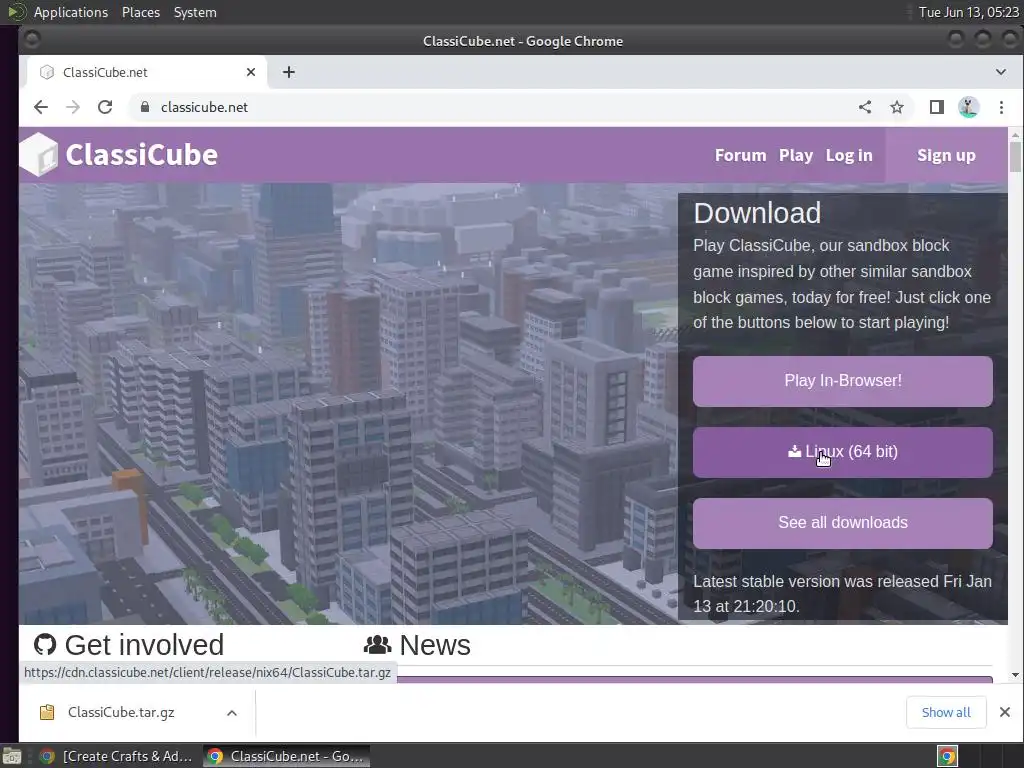Screen dimensions: 1024x768
Task: Click the Play In-Browser! button
Action: tap(842, 381)
